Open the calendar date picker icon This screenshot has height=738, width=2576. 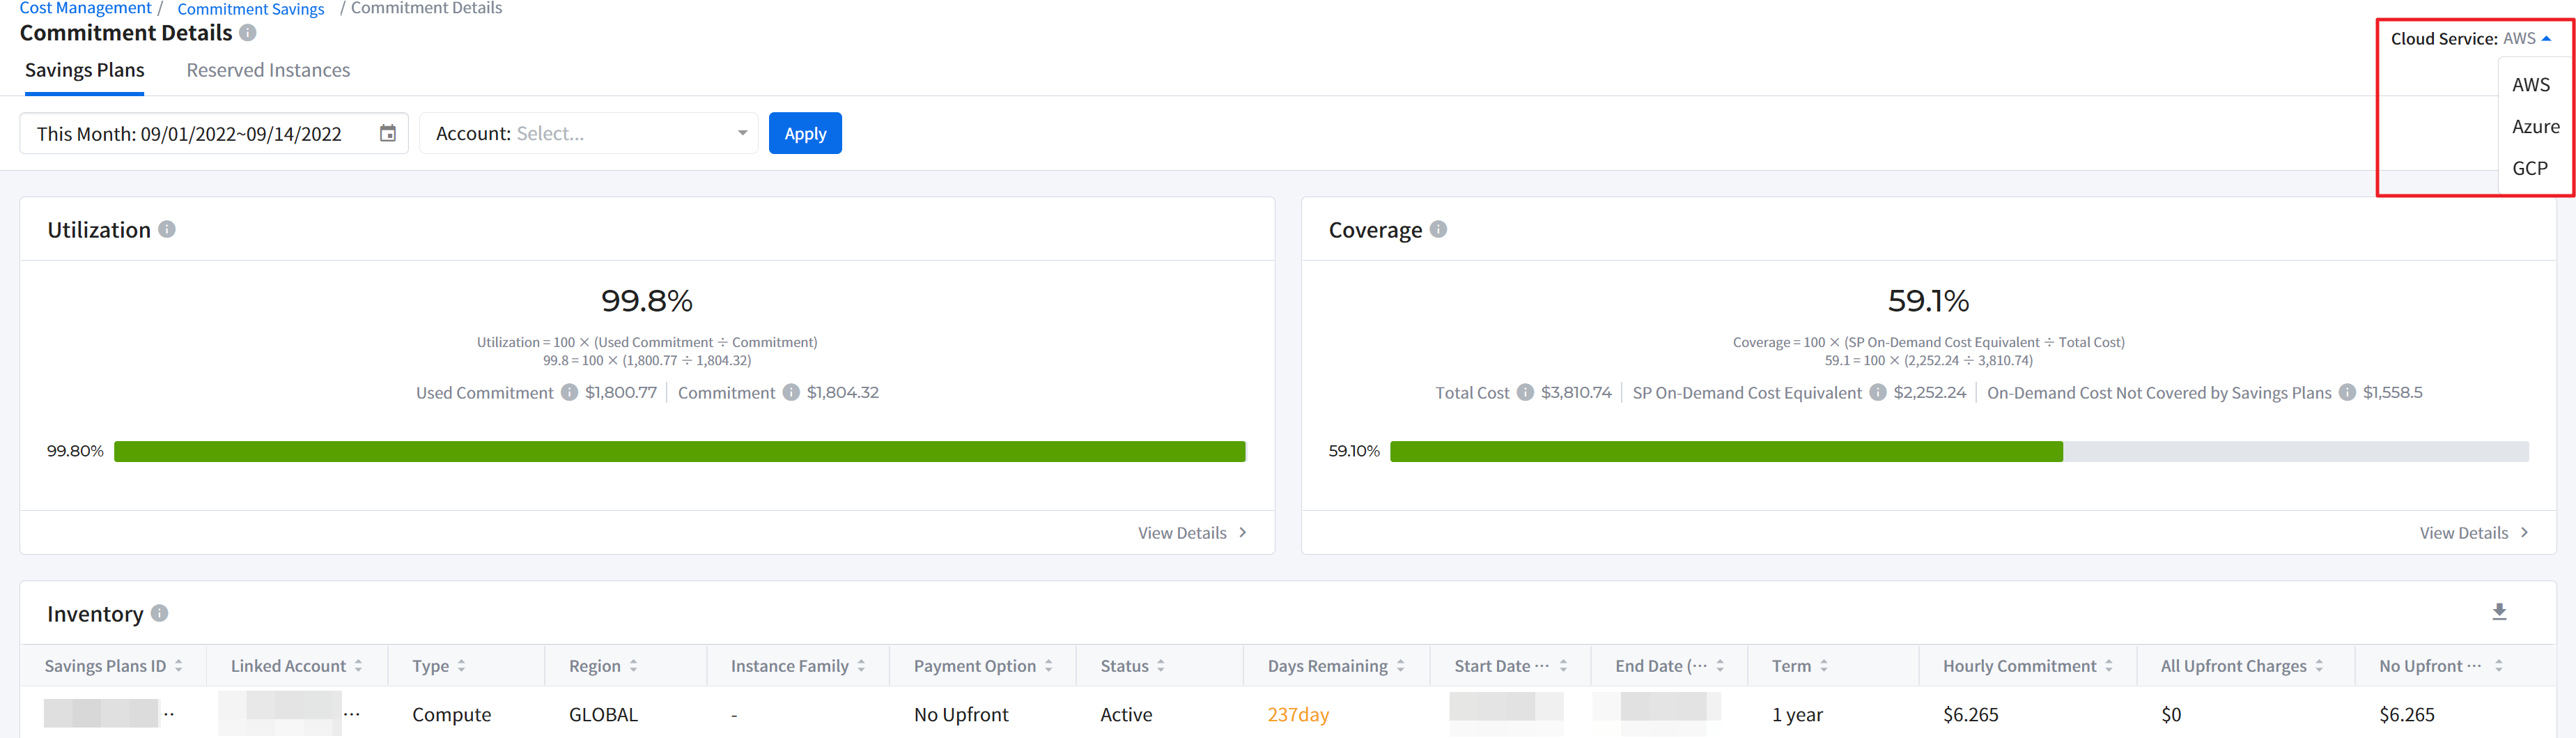tap(388, 133)
